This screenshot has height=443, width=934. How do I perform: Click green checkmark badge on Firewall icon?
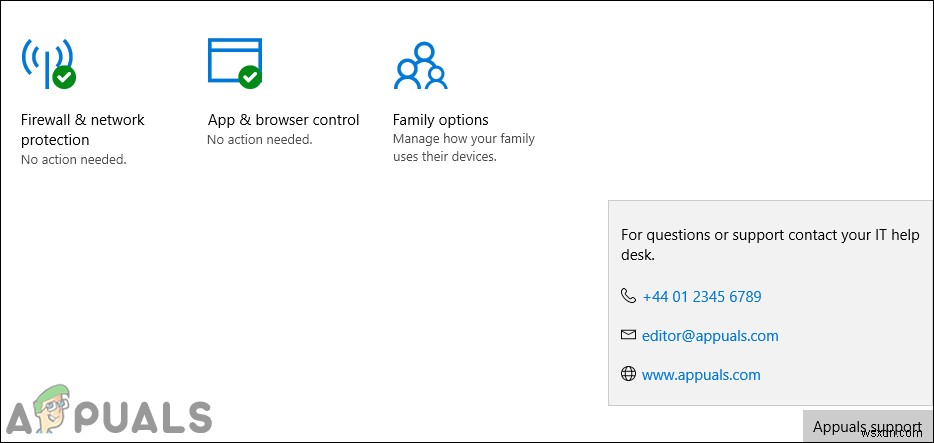[64, 76]
